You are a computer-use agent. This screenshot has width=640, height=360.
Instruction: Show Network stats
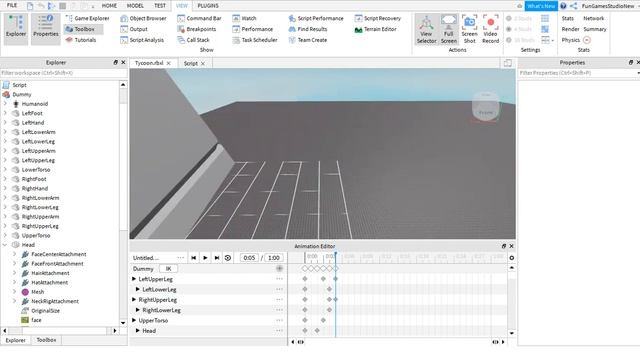pos(593,18)
